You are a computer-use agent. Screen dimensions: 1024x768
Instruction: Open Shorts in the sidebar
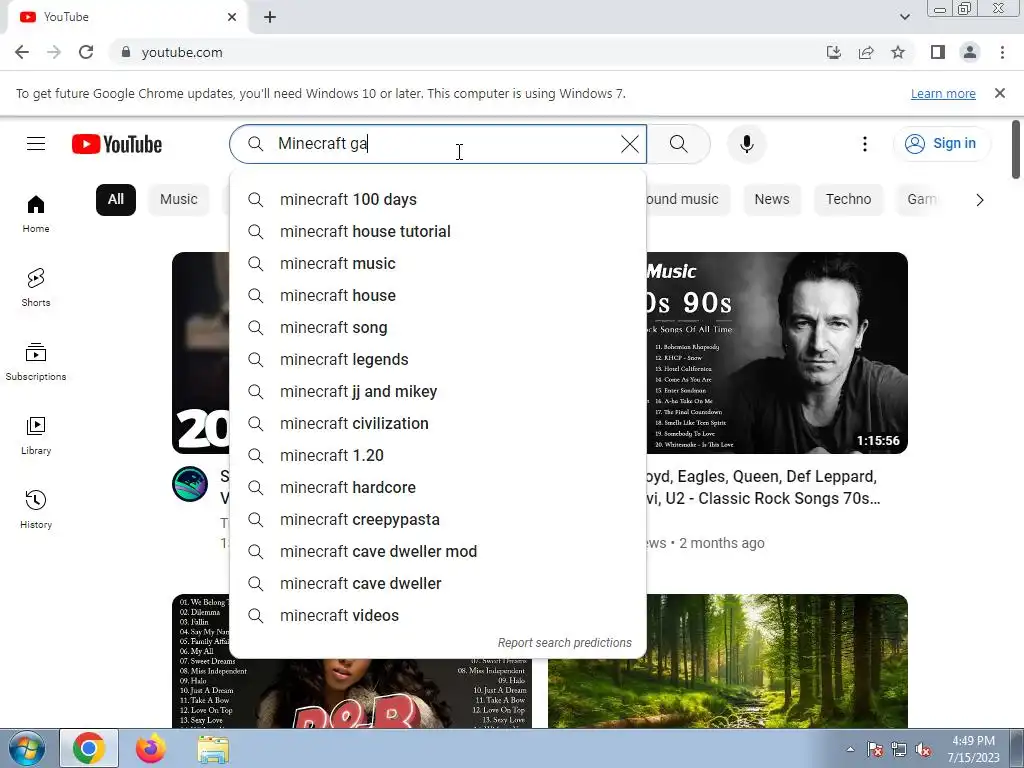(x=36, y=288)
